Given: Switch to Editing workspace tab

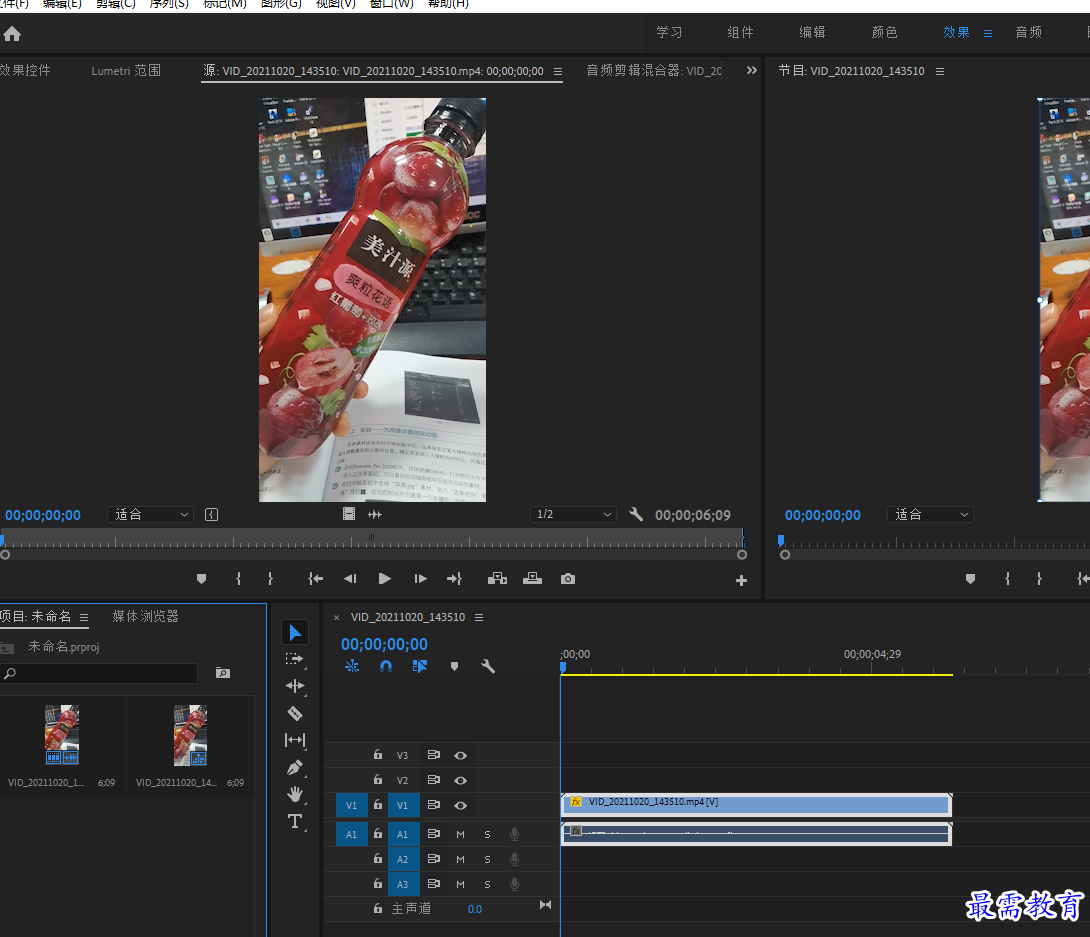Looking at the screenshot, I should tap(812, 32).
